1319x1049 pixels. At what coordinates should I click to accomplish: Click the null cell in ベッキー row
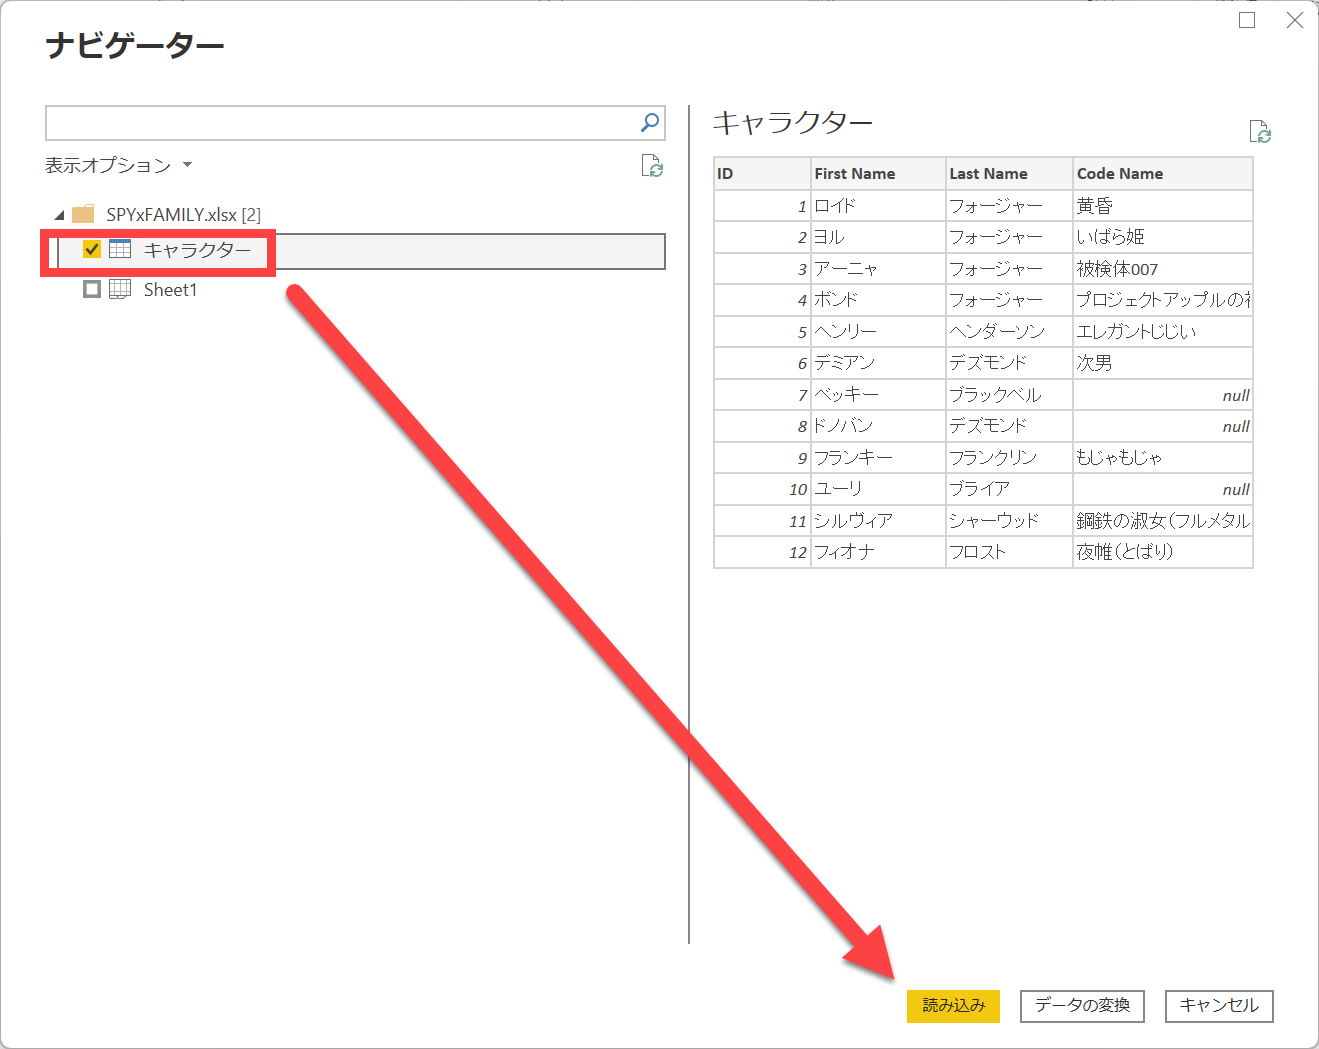[x=1163, y=395]
